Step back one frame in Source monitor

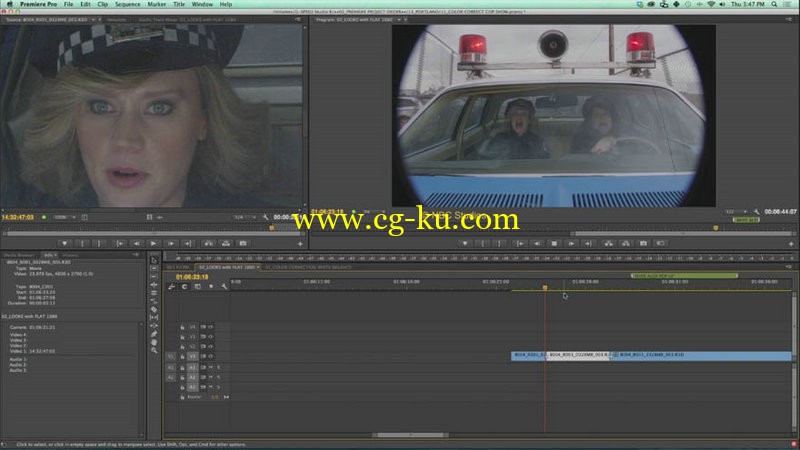tap(136, 244)
